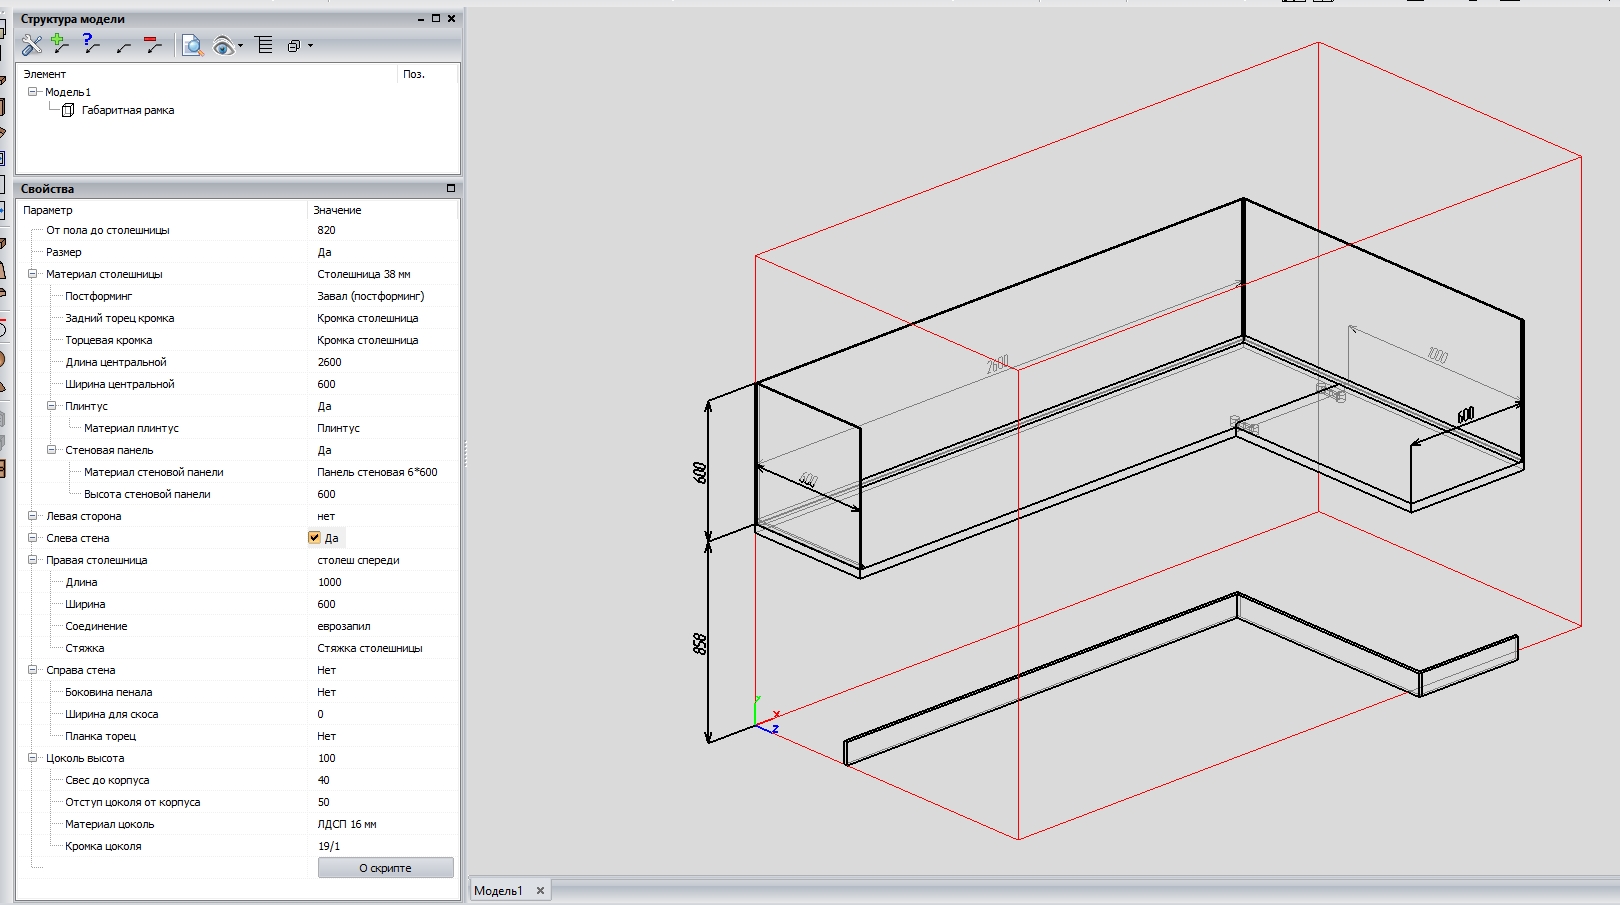This screenshot has height=905, width=1620.
Task: Click the red minus remove-element icon
Action: 152,45
